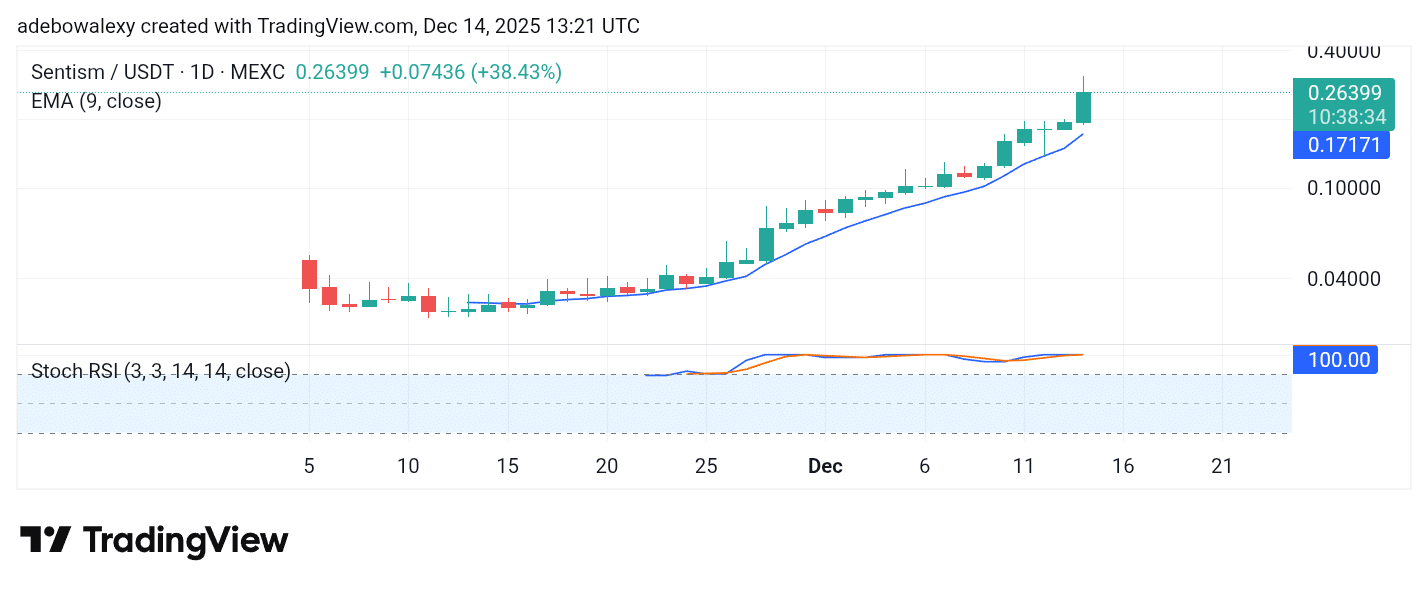
Task: Select the Stoch RSI indicator legend
Action: pos(160,371)
